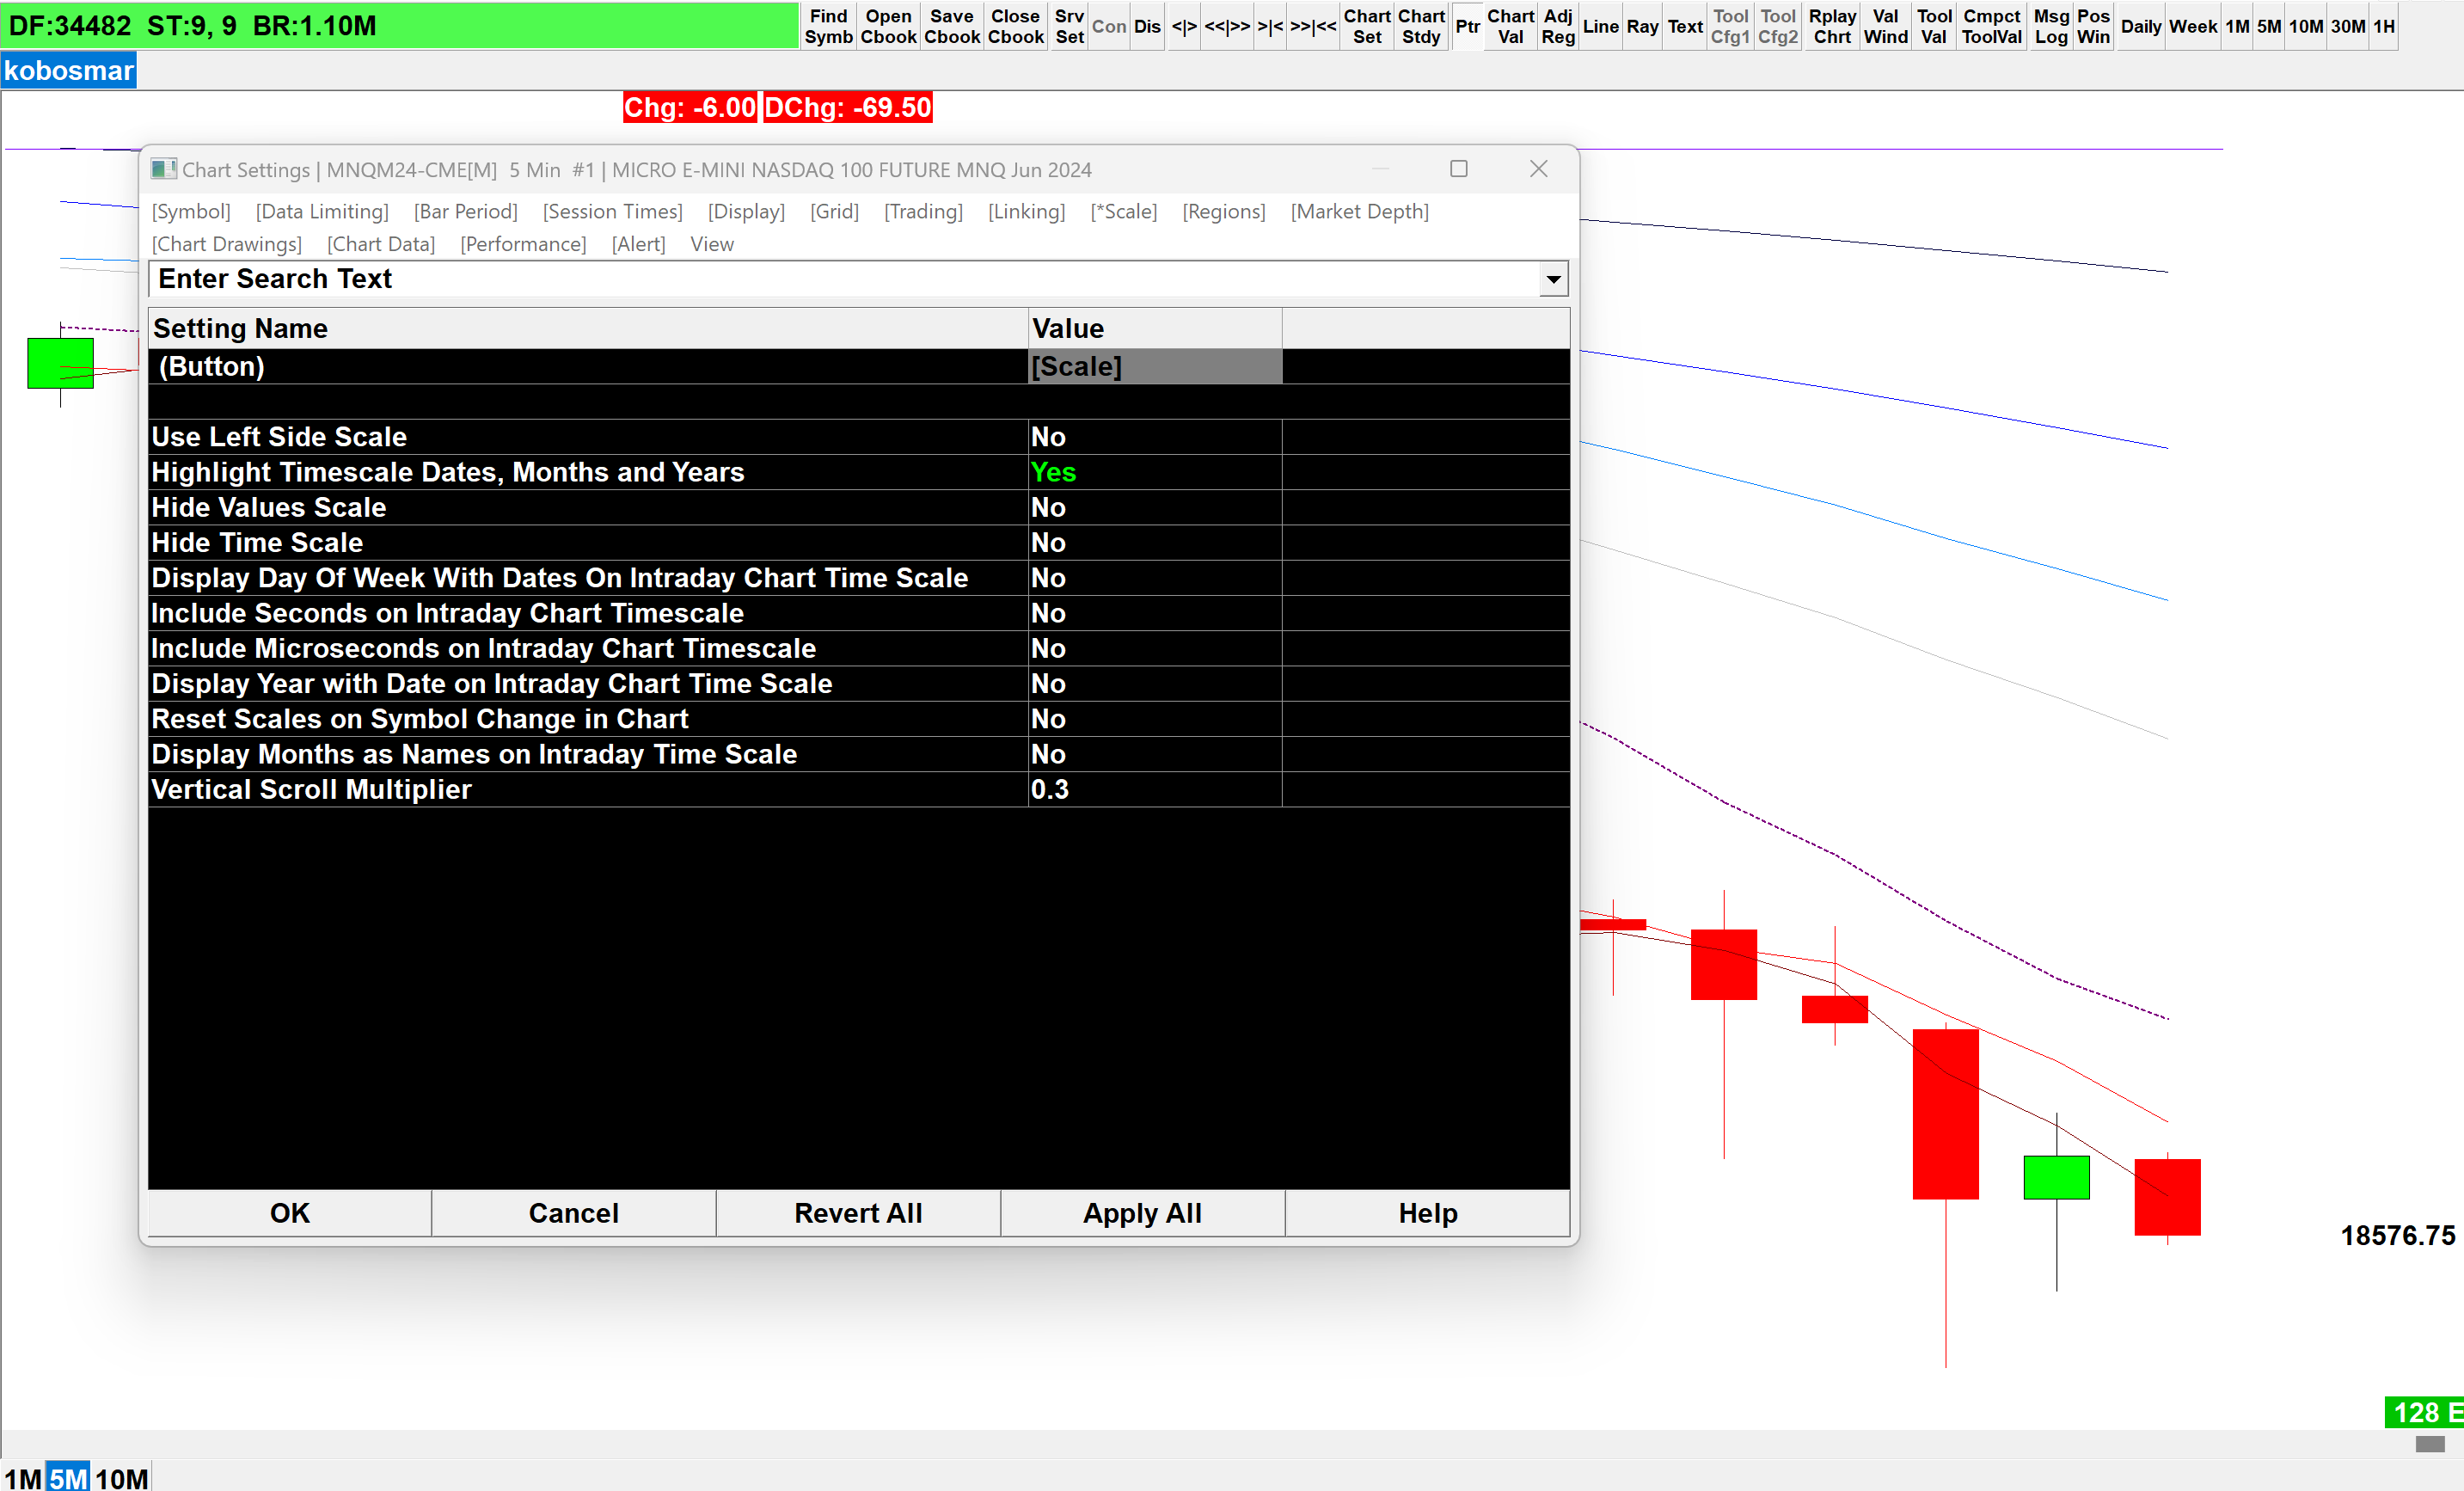Select the Ray drawing tool
The image size is (2464, 1491).
point(1642,26)
